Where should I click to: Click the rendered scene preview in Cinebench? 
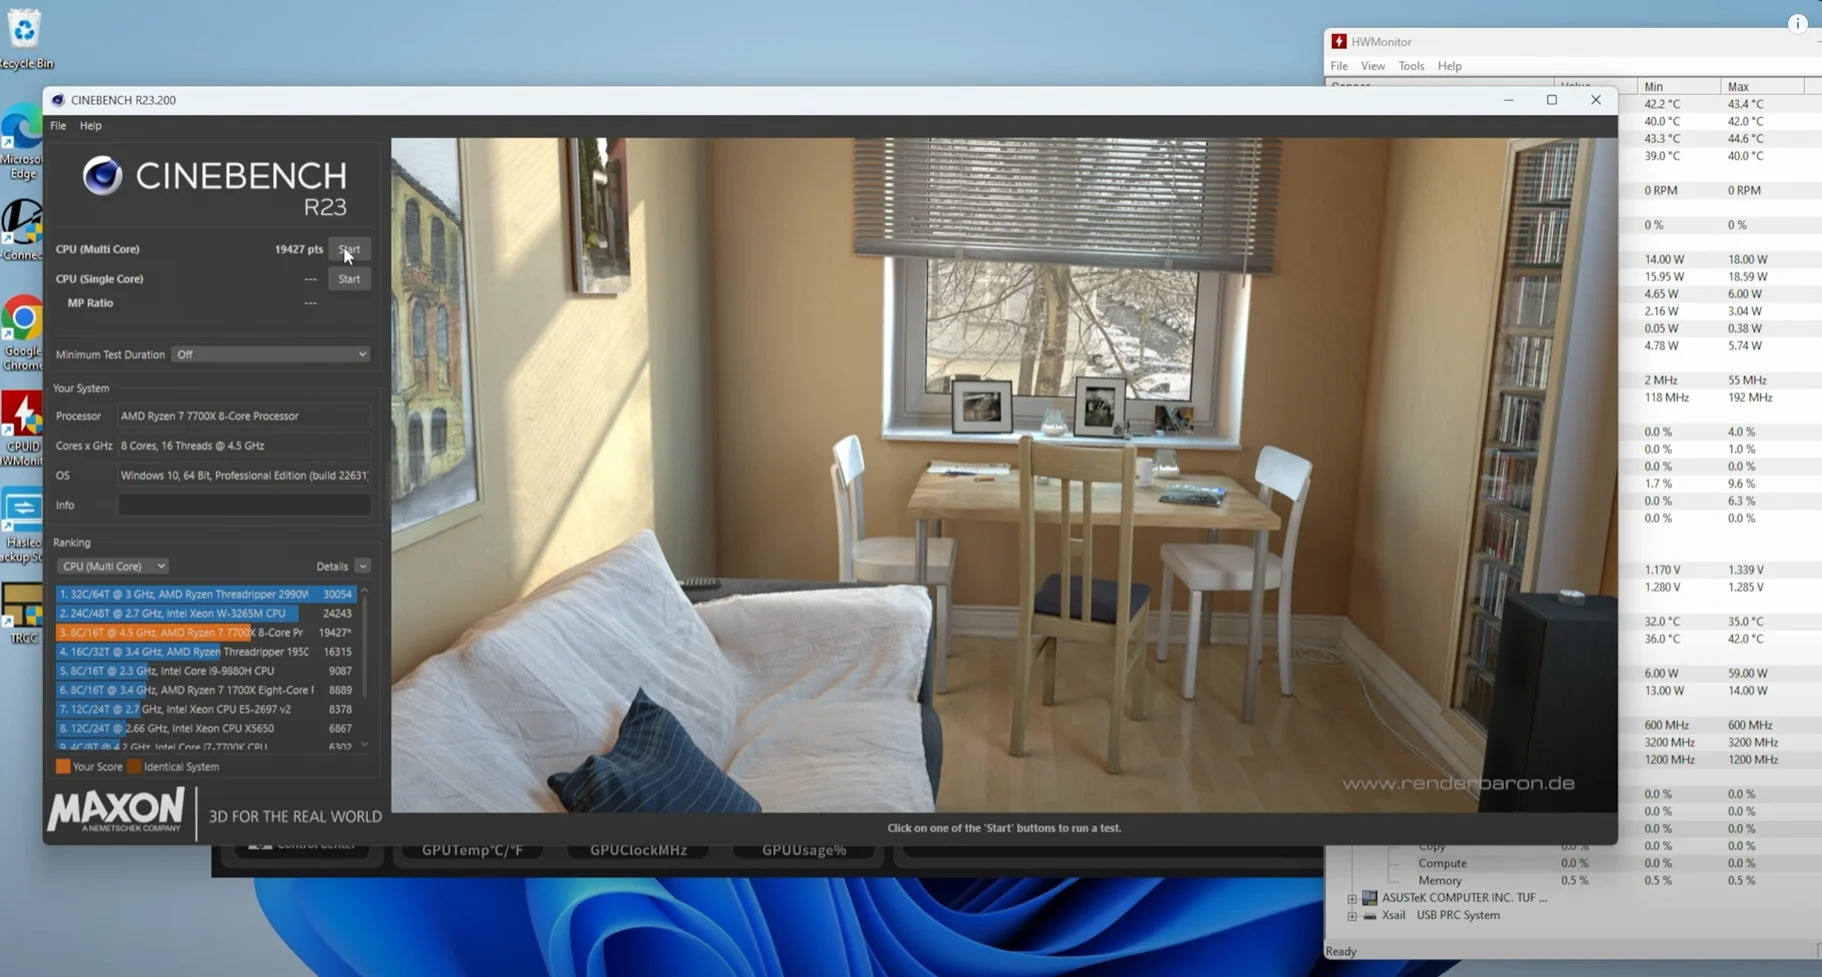click(1004, 475)
